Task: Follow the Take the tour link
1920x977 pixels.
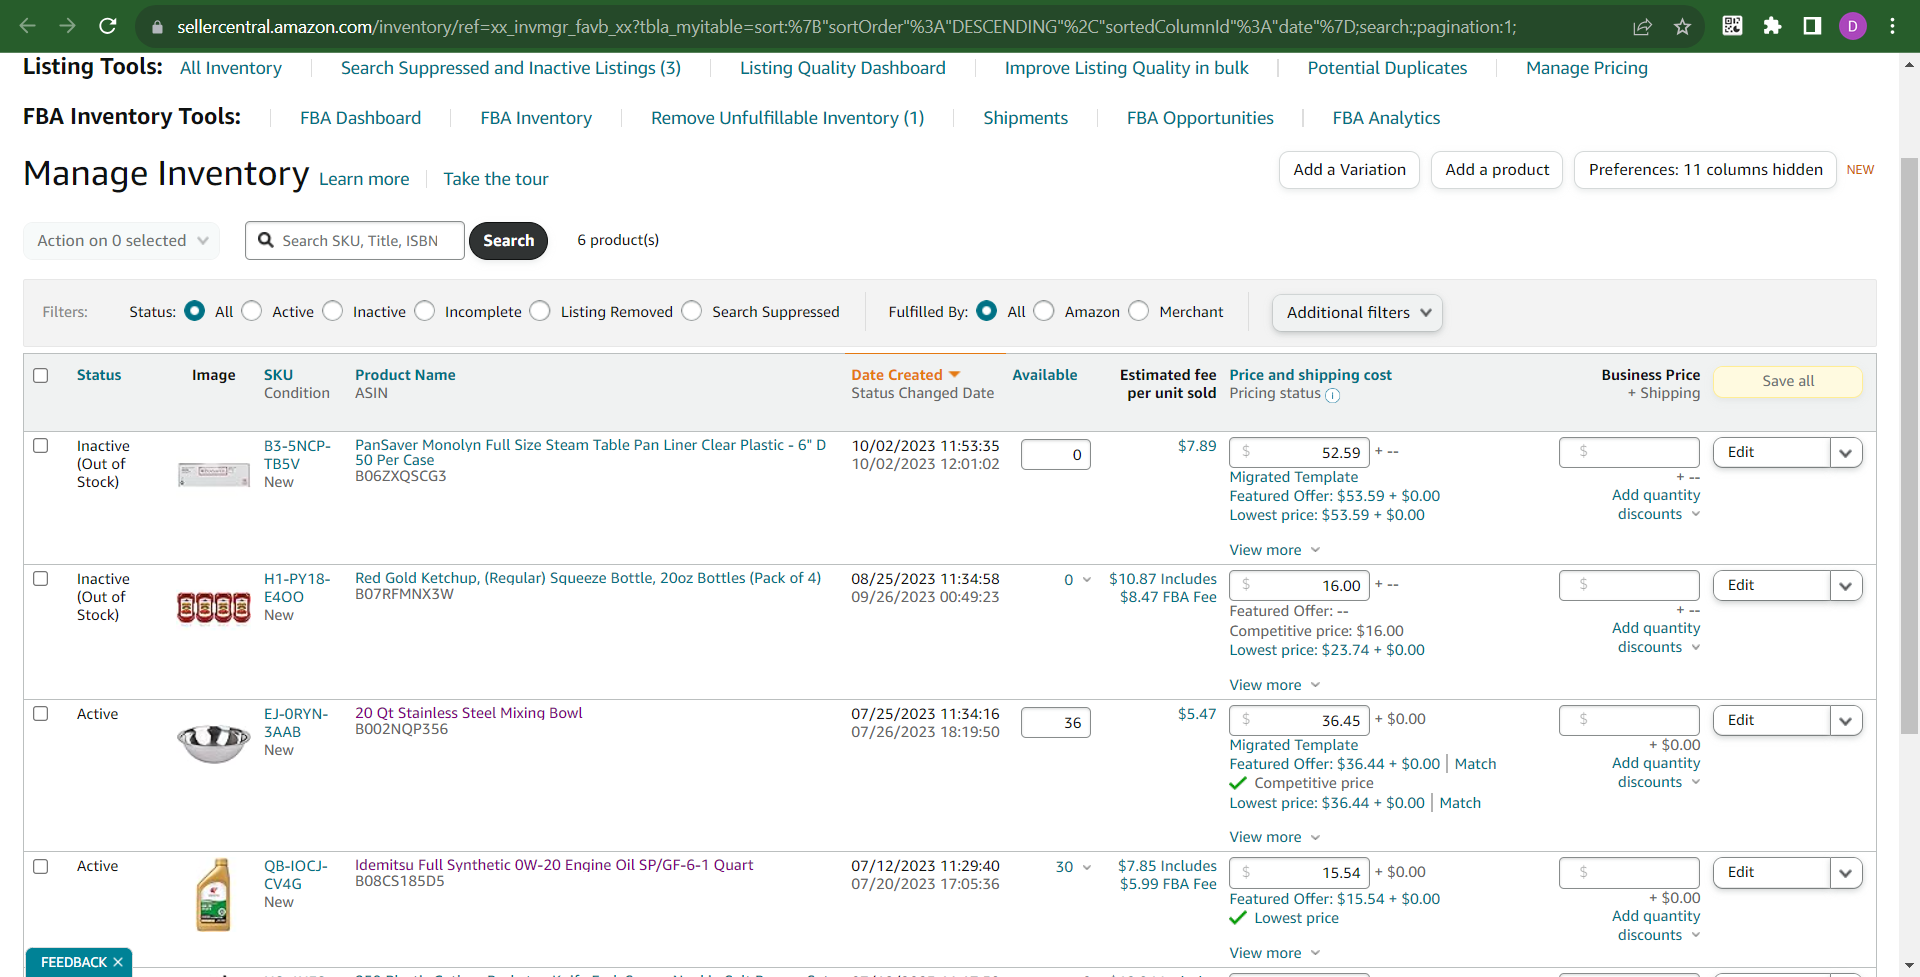Action: (496, 179)
